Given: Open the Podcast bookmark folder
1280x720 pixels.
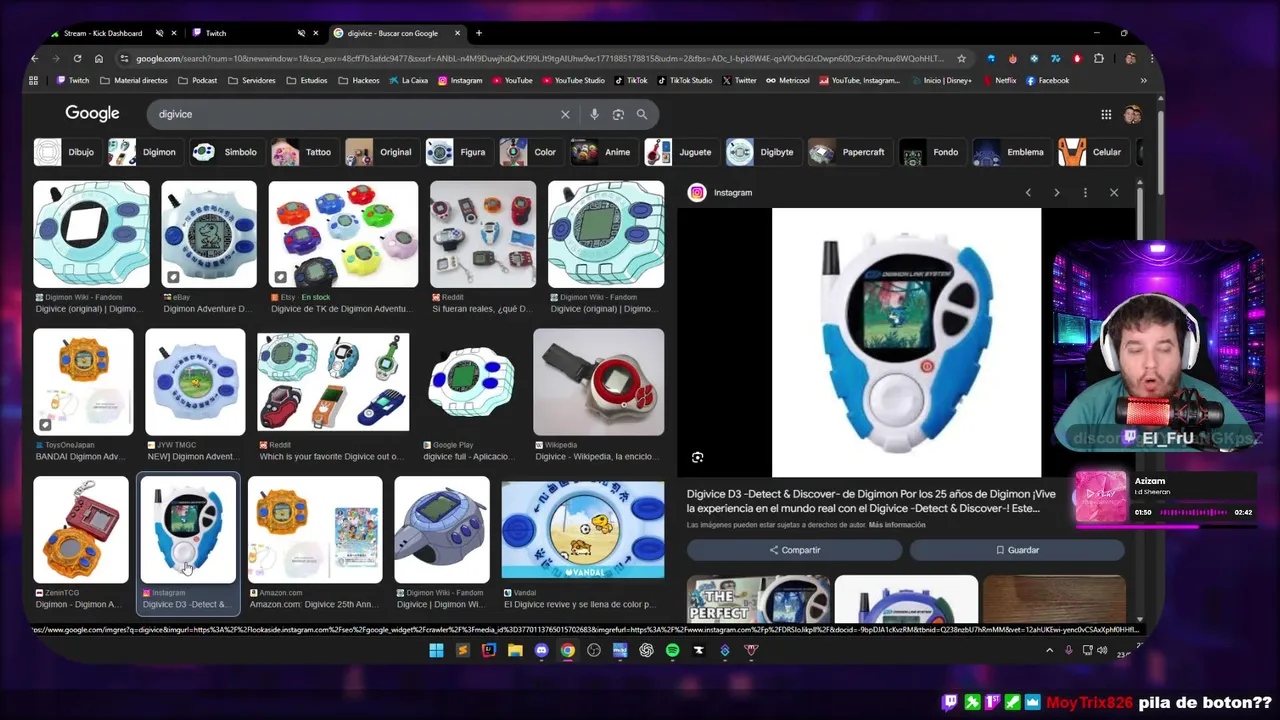Looking at the screenshot, I should [x=197, y=80].
